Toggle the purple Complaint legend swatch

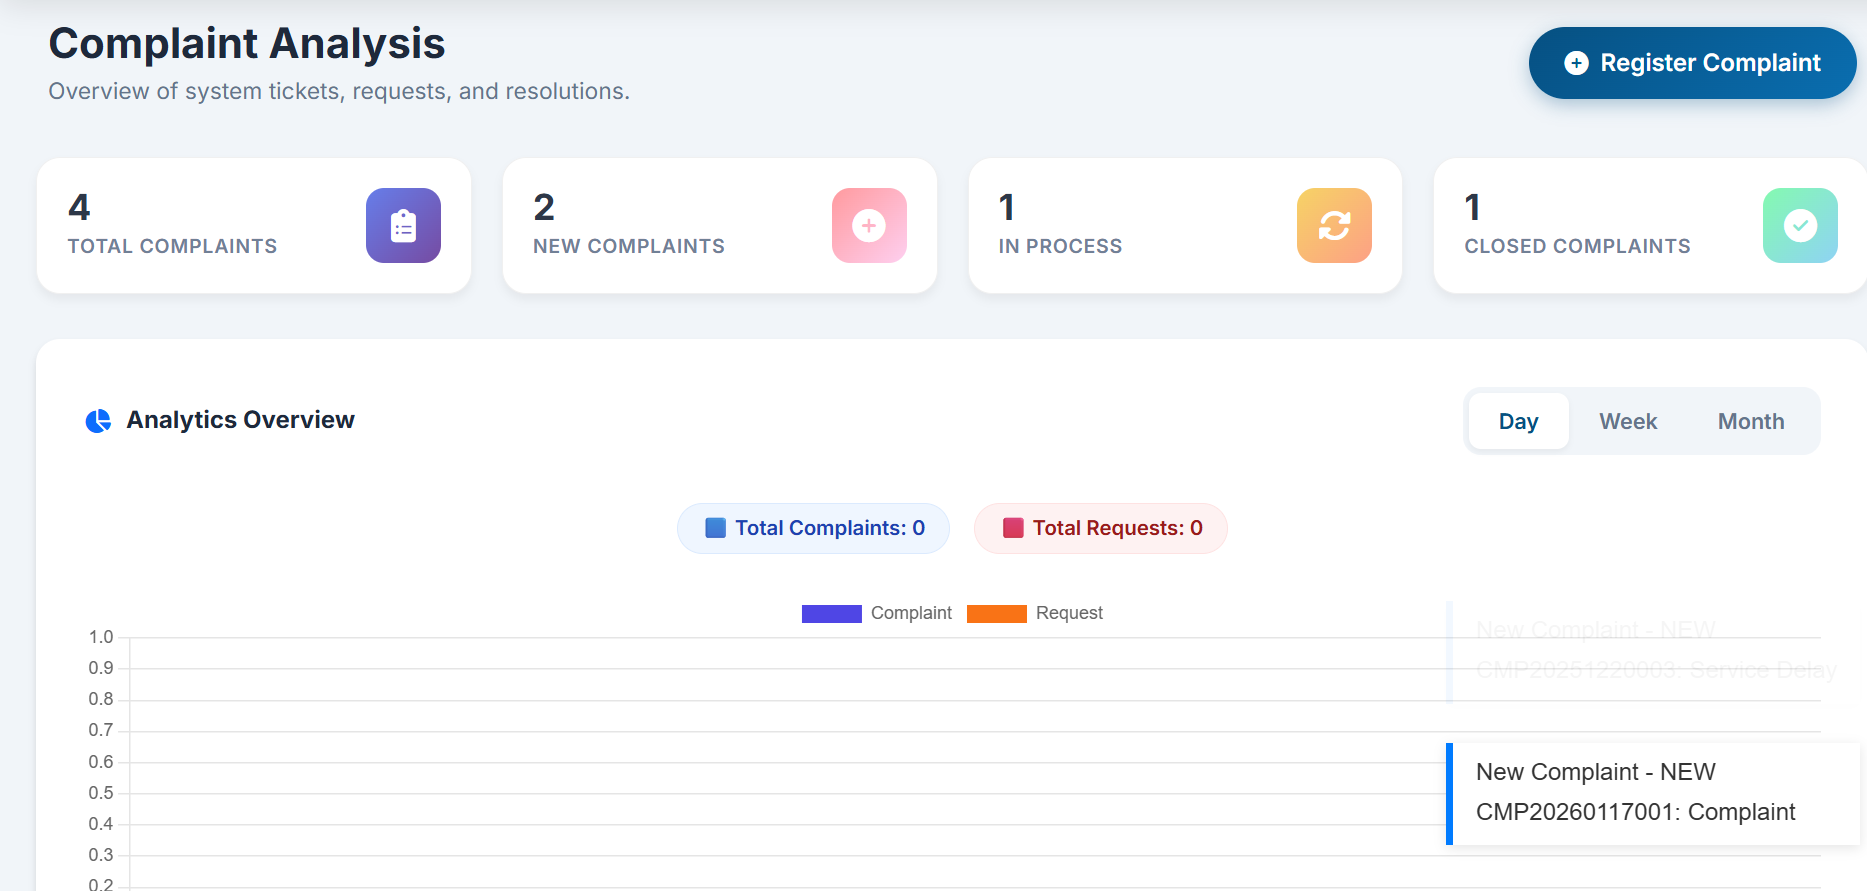pyautogui.click(x=831, y=614)
